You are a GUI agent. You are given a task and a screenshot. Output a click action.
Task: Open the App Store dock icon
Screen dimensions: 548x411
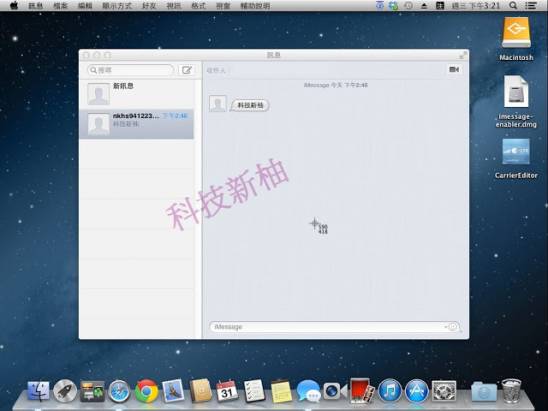(417, 391)
